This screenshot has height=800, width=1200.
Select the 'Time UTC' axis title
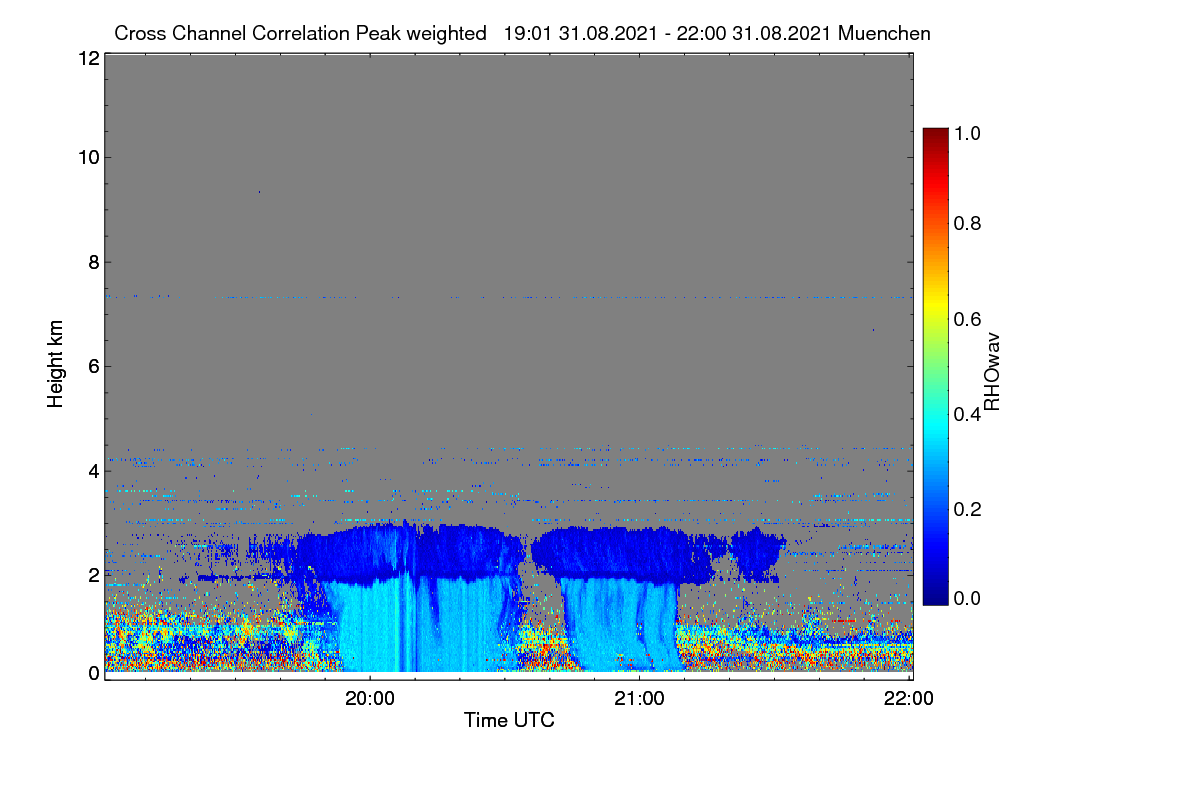click(509, 720)
